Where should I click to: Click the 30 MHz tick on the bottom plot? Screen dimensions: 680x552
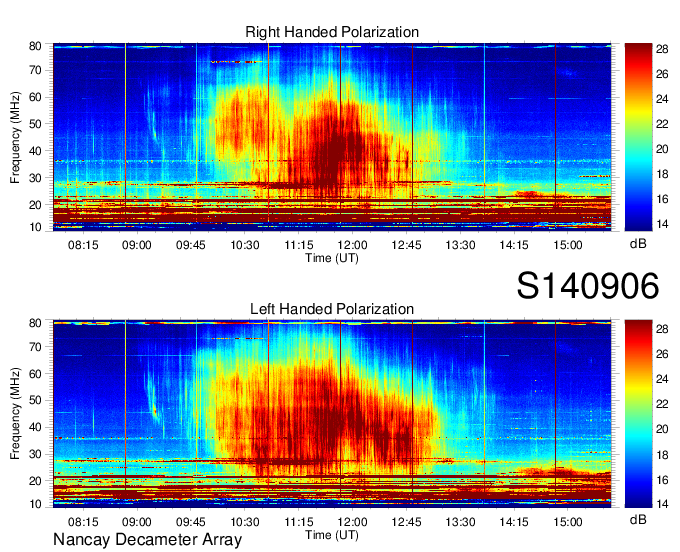coord(35,454)
